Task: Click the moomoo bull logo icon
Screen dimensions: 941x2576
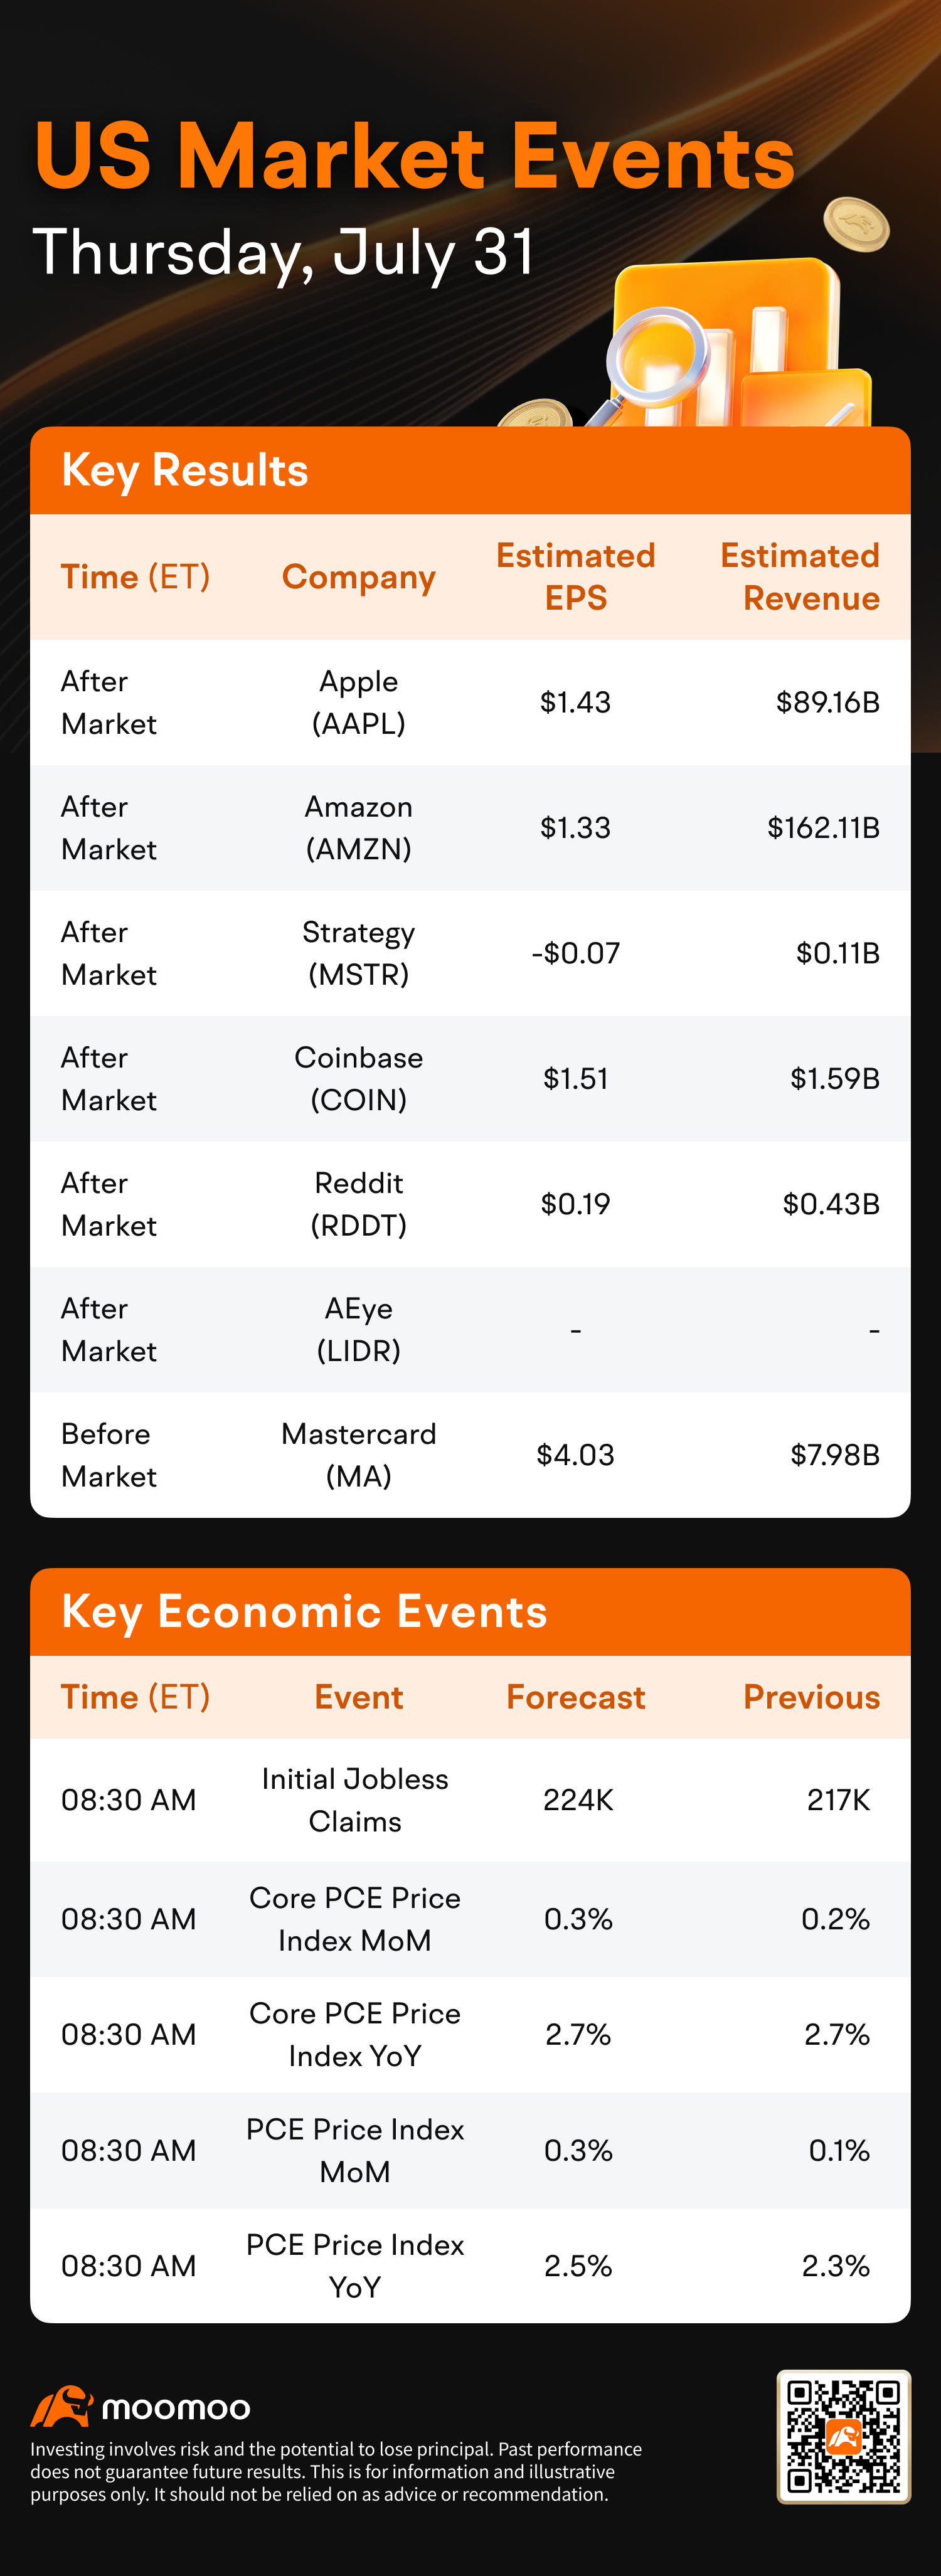Action: click(62, 2407)
